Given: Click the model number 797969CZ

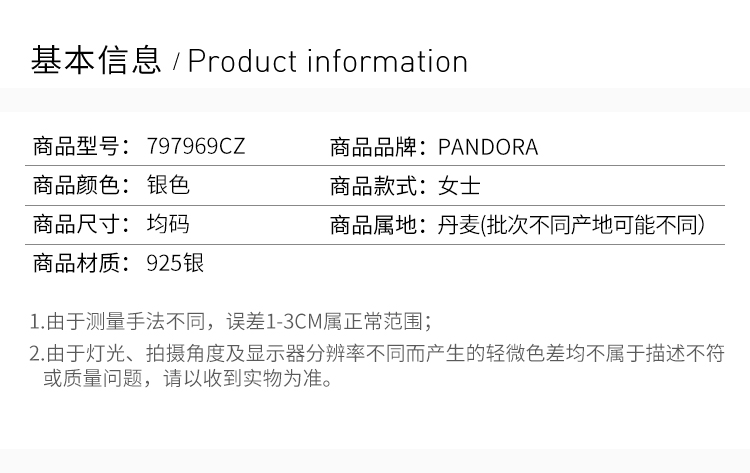Looking at the screenshot, I should [195, 148].
